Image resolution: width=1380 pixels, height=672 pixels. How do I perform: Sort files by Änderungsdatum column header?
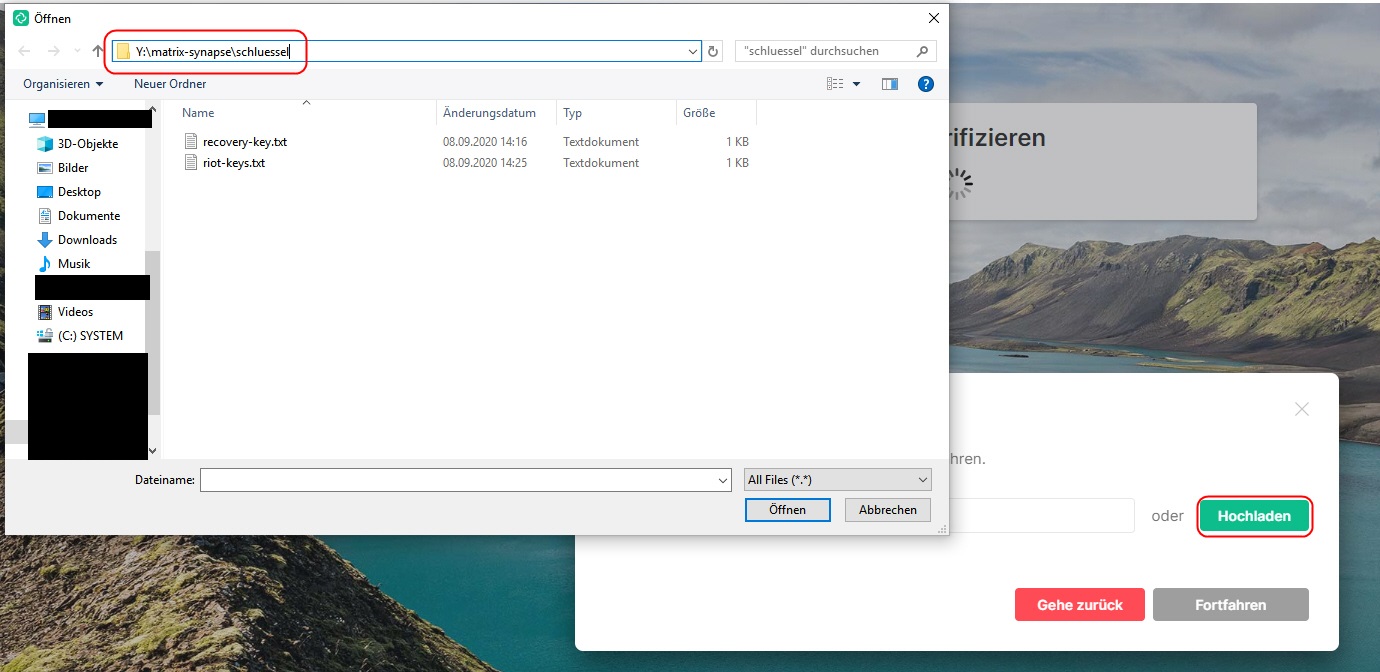point(489,113)
